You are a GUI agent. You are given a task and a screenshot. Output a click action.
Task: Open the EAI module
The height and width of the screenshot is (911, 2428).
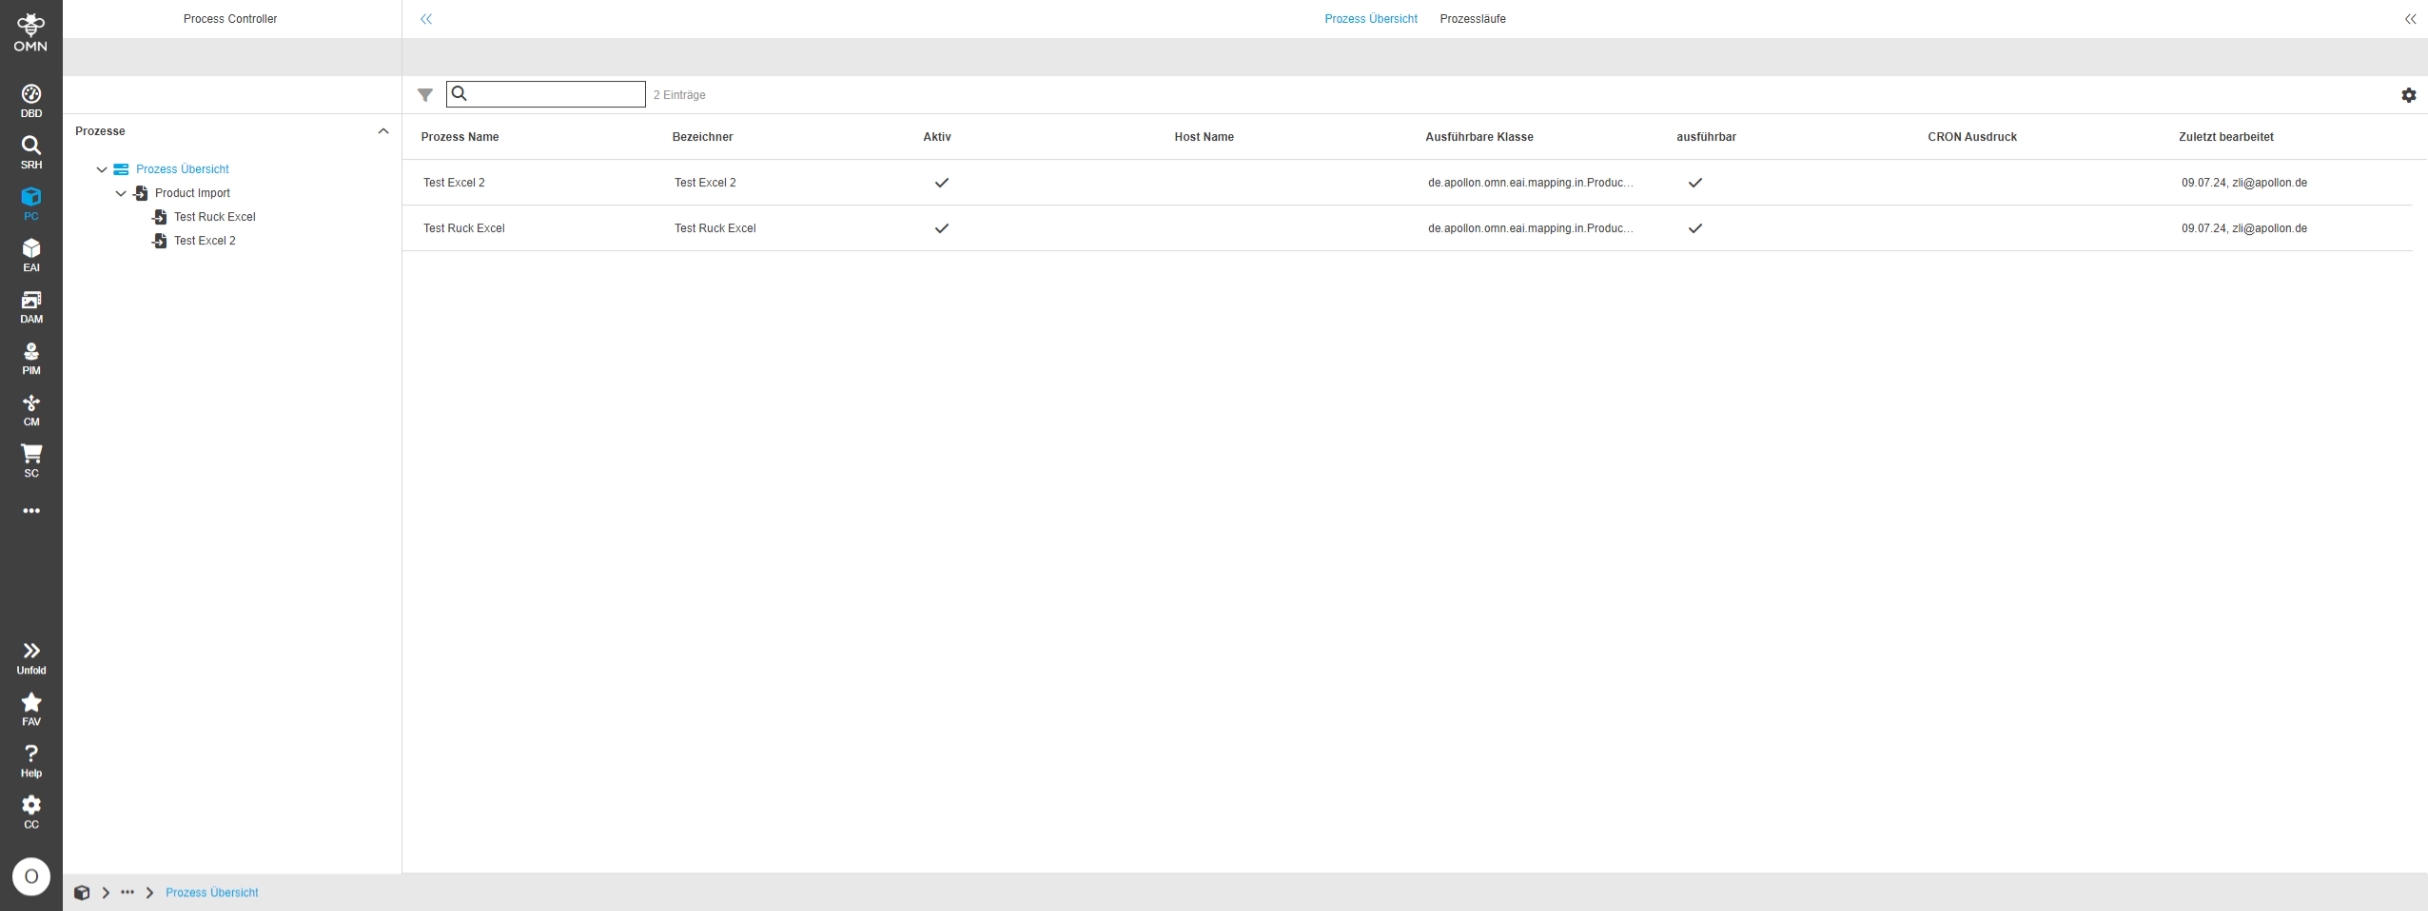[31, 256]
